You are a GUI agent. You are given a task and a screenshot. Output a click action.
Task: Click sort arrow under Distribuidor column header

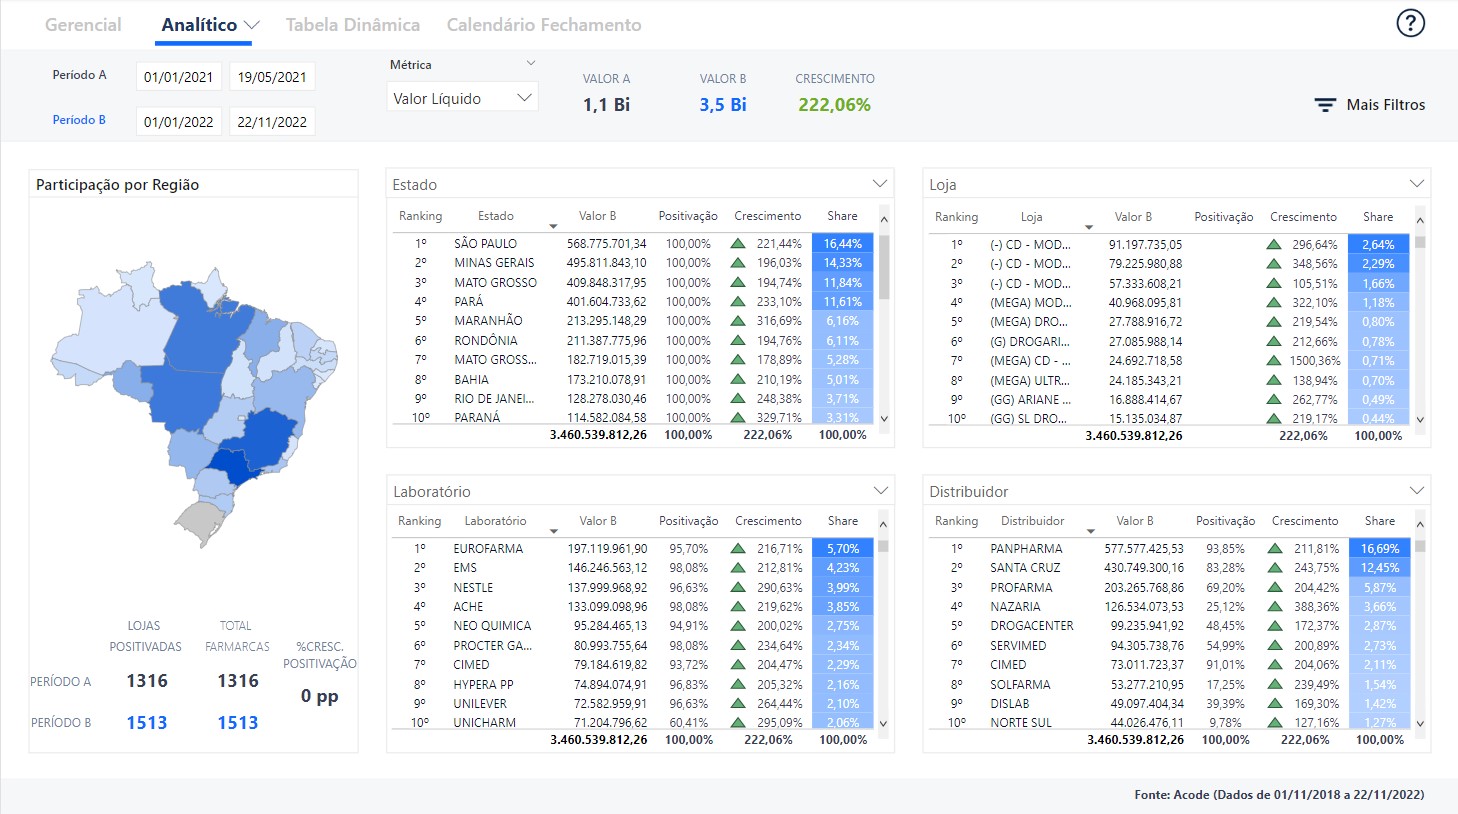point(1090,531)
